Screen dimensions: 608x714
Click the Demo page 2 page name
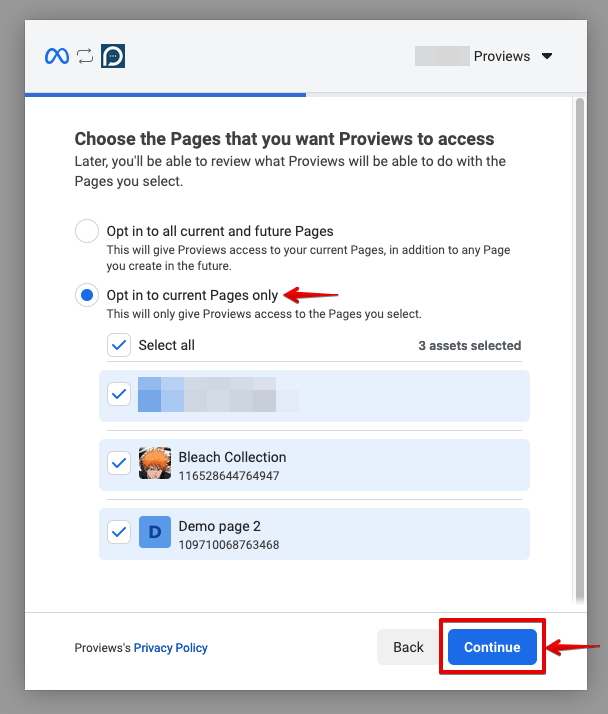[220, 526]
